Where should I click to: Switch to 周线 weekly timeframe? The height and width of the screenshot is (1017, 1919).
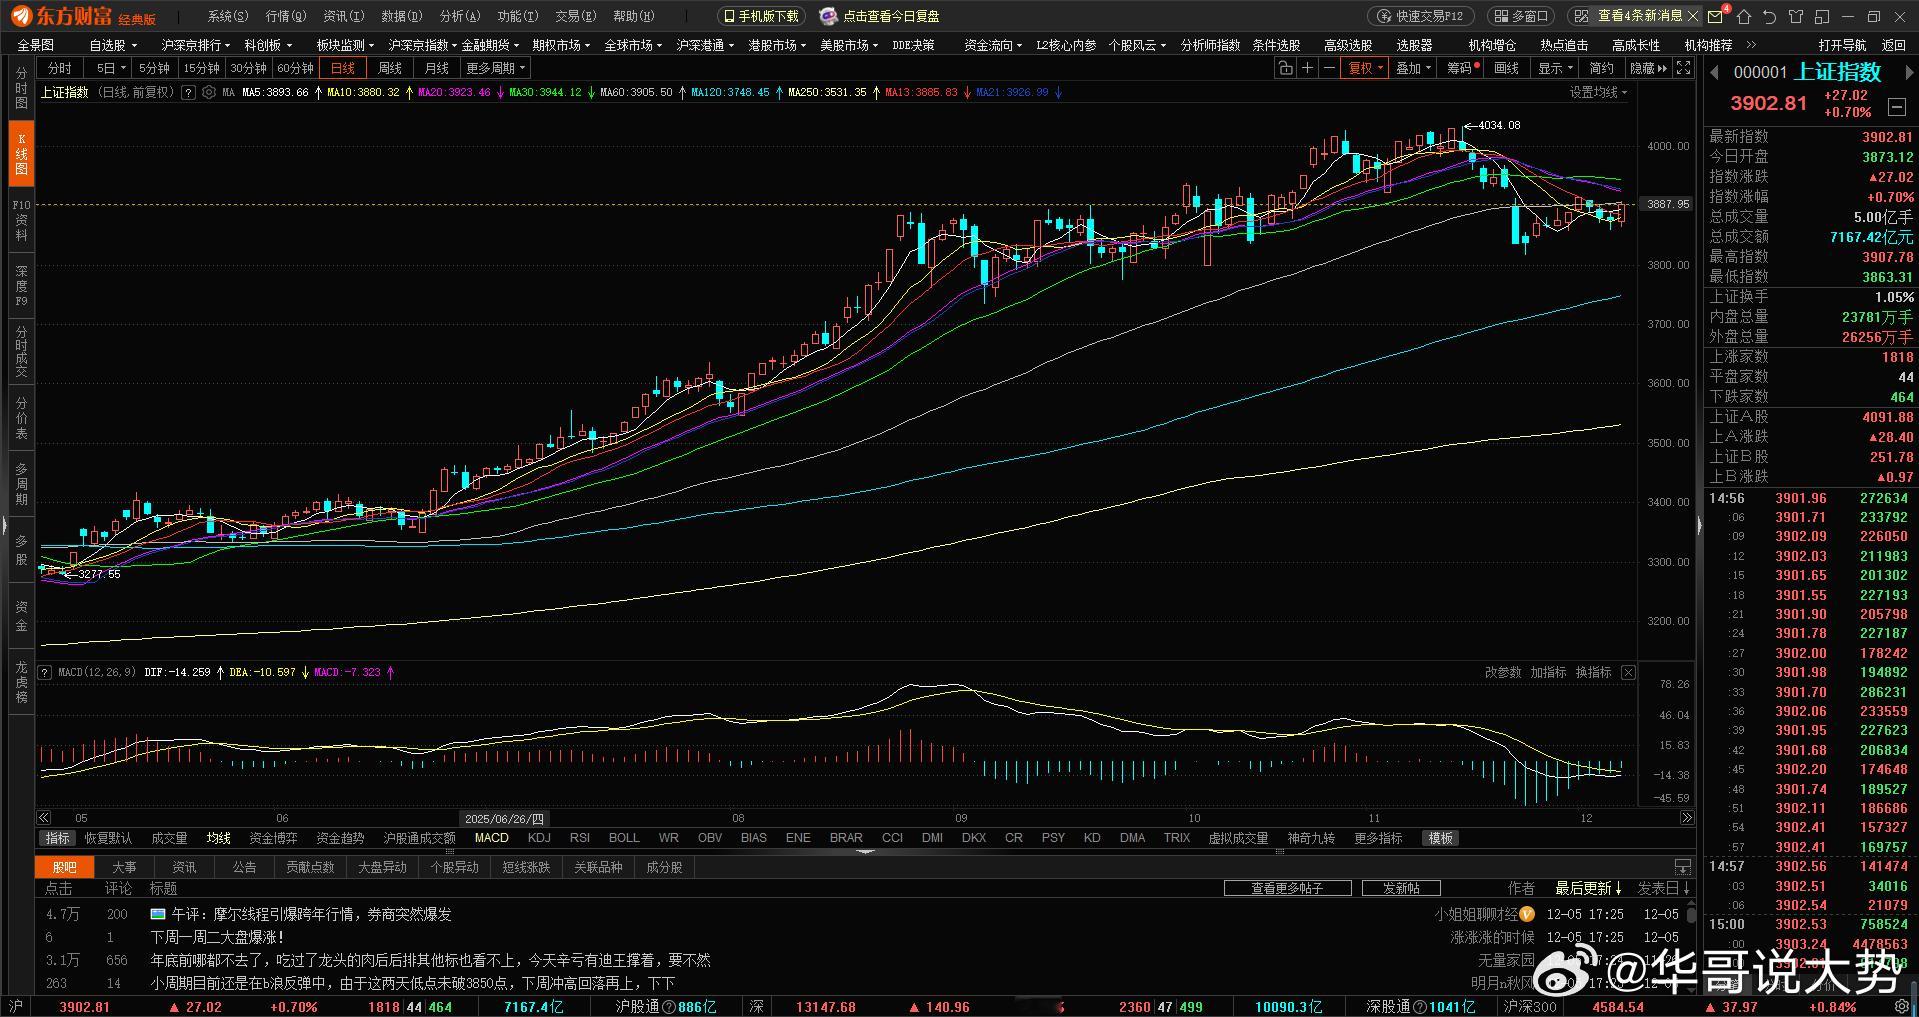point(390,68)
